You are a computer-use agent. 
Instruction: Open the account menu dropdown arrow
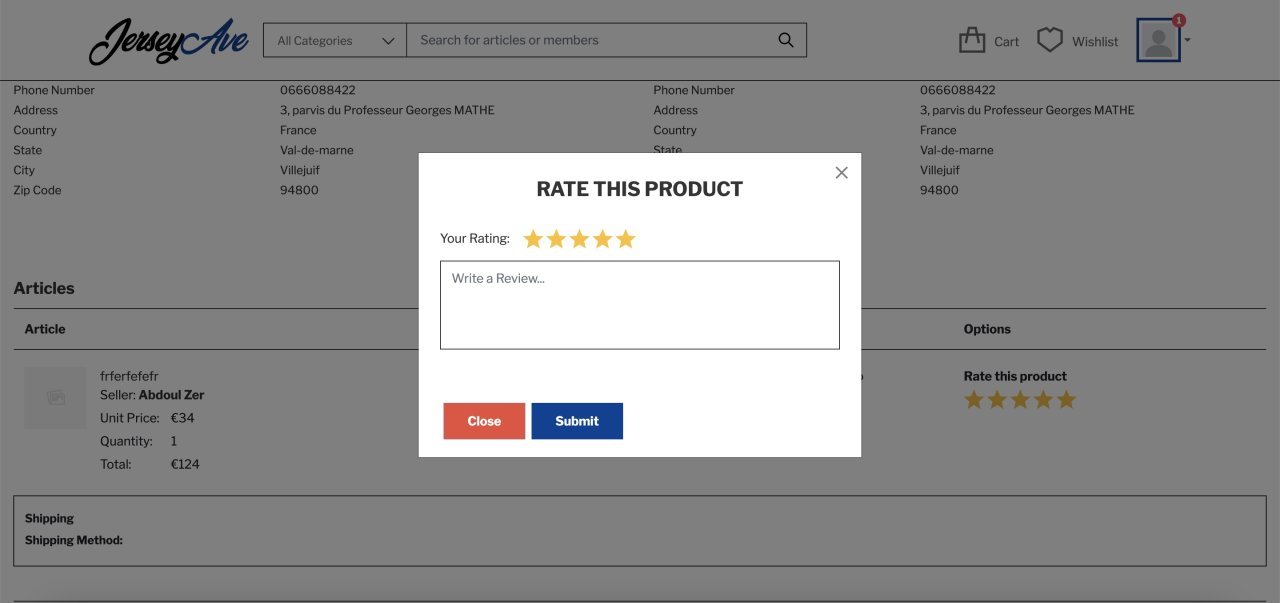[x=1187, y=41]
